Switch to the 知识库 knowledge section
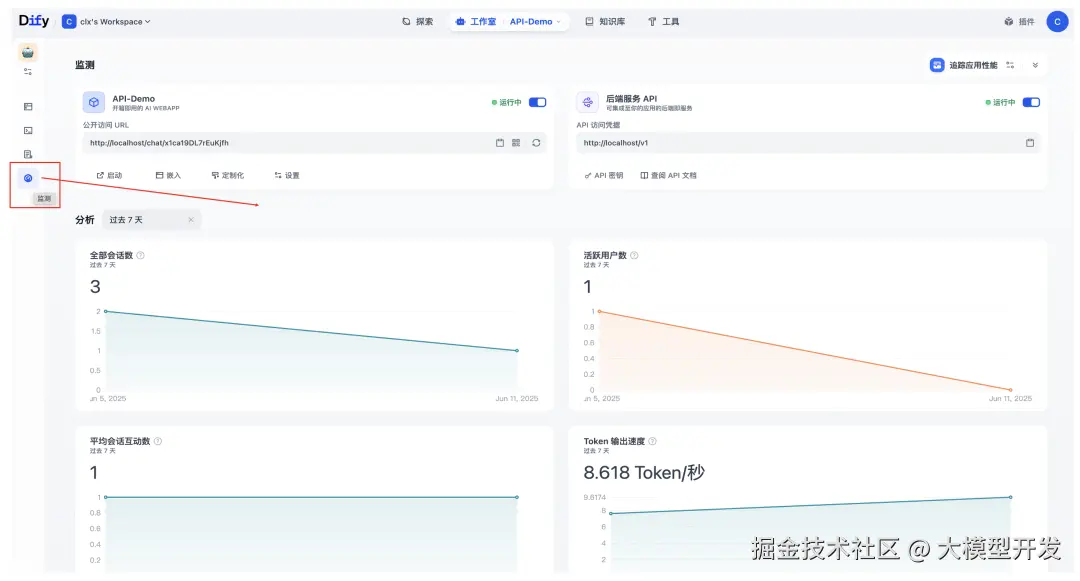The height and width of the screenshot is (581, 1080). [x=604, y=20]
